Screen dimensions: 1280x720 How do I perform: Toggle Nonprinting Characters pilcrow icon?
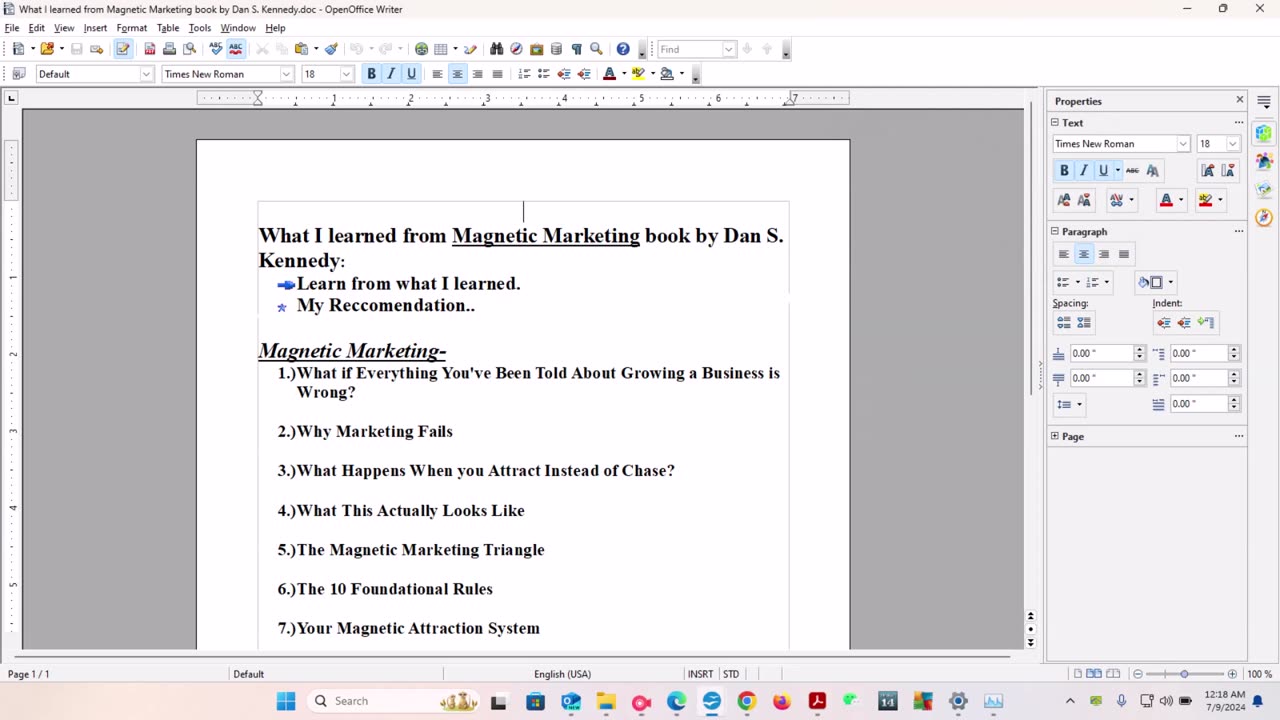[576, 48]
